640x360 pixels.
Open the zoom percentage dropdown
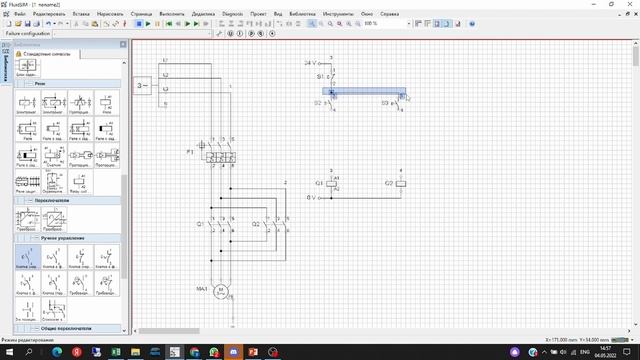[409, 24]
